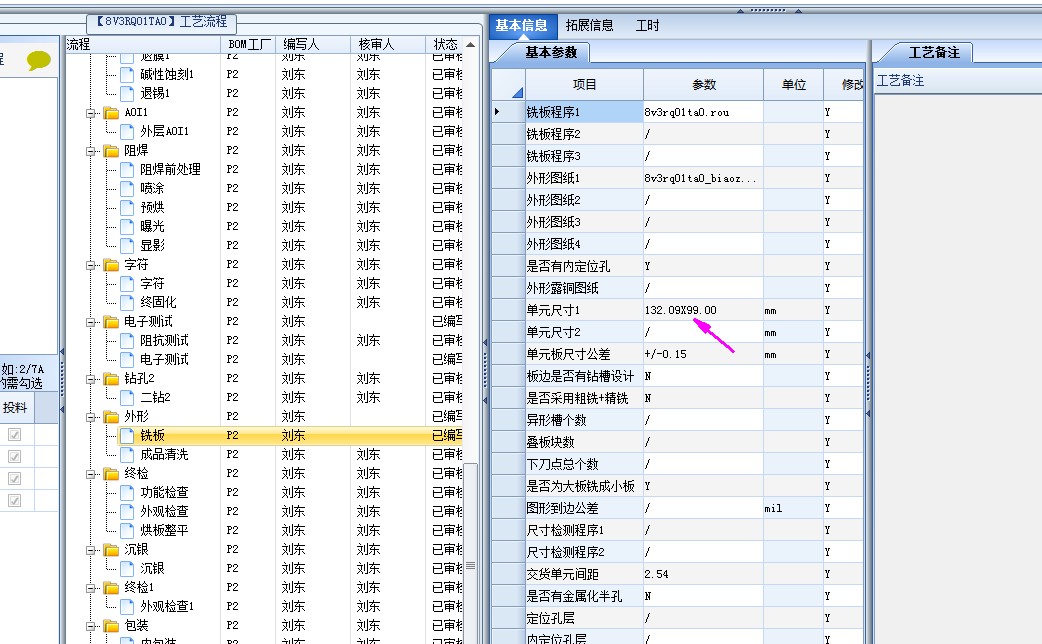Sort by the 项目 column header
This screenshot has height=644, width=1042.
coord(584,84)
